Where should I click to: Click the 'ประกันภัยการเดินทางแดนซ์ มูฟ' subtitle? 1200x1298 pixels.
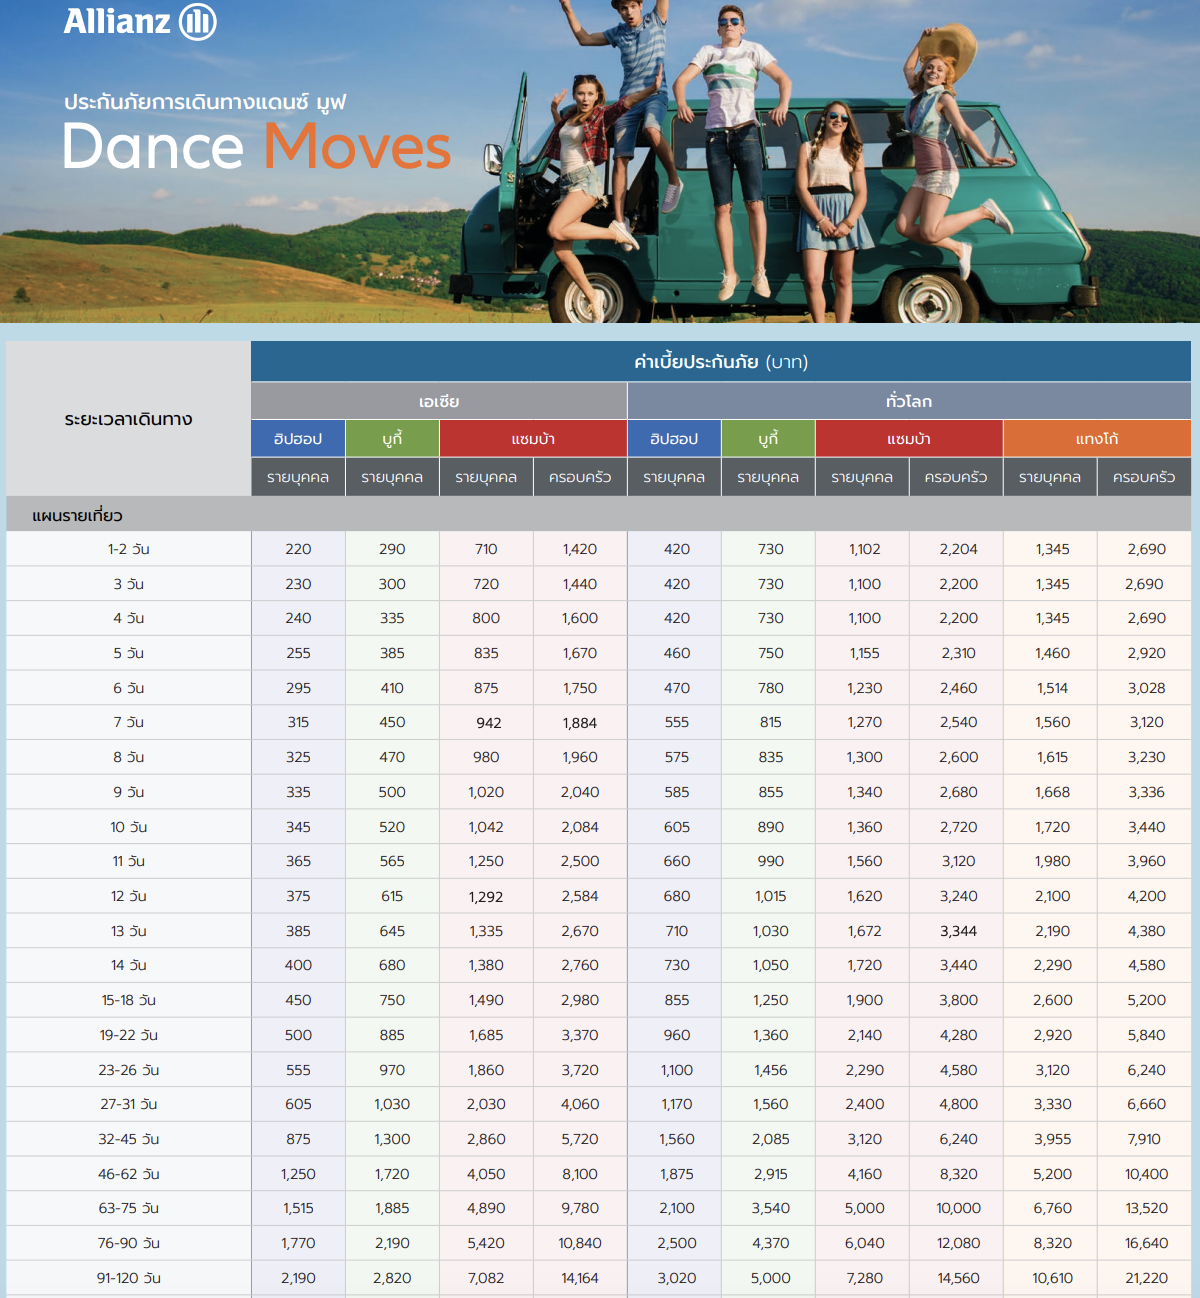(205, 102)
